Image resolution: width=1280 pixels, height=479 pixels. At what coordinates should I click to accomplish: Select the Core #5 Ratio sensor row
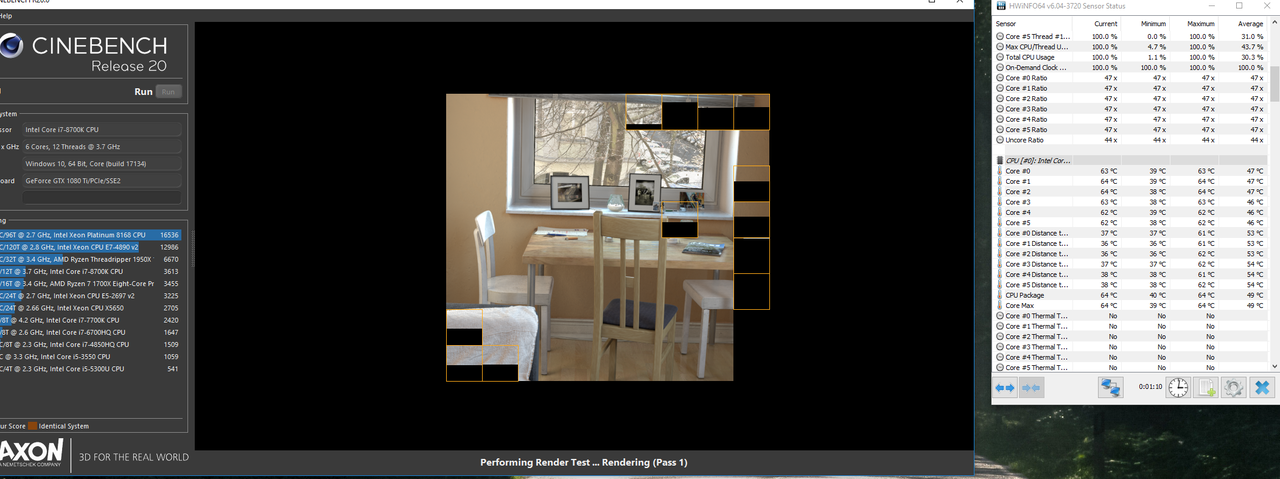tap(1130, 129)
